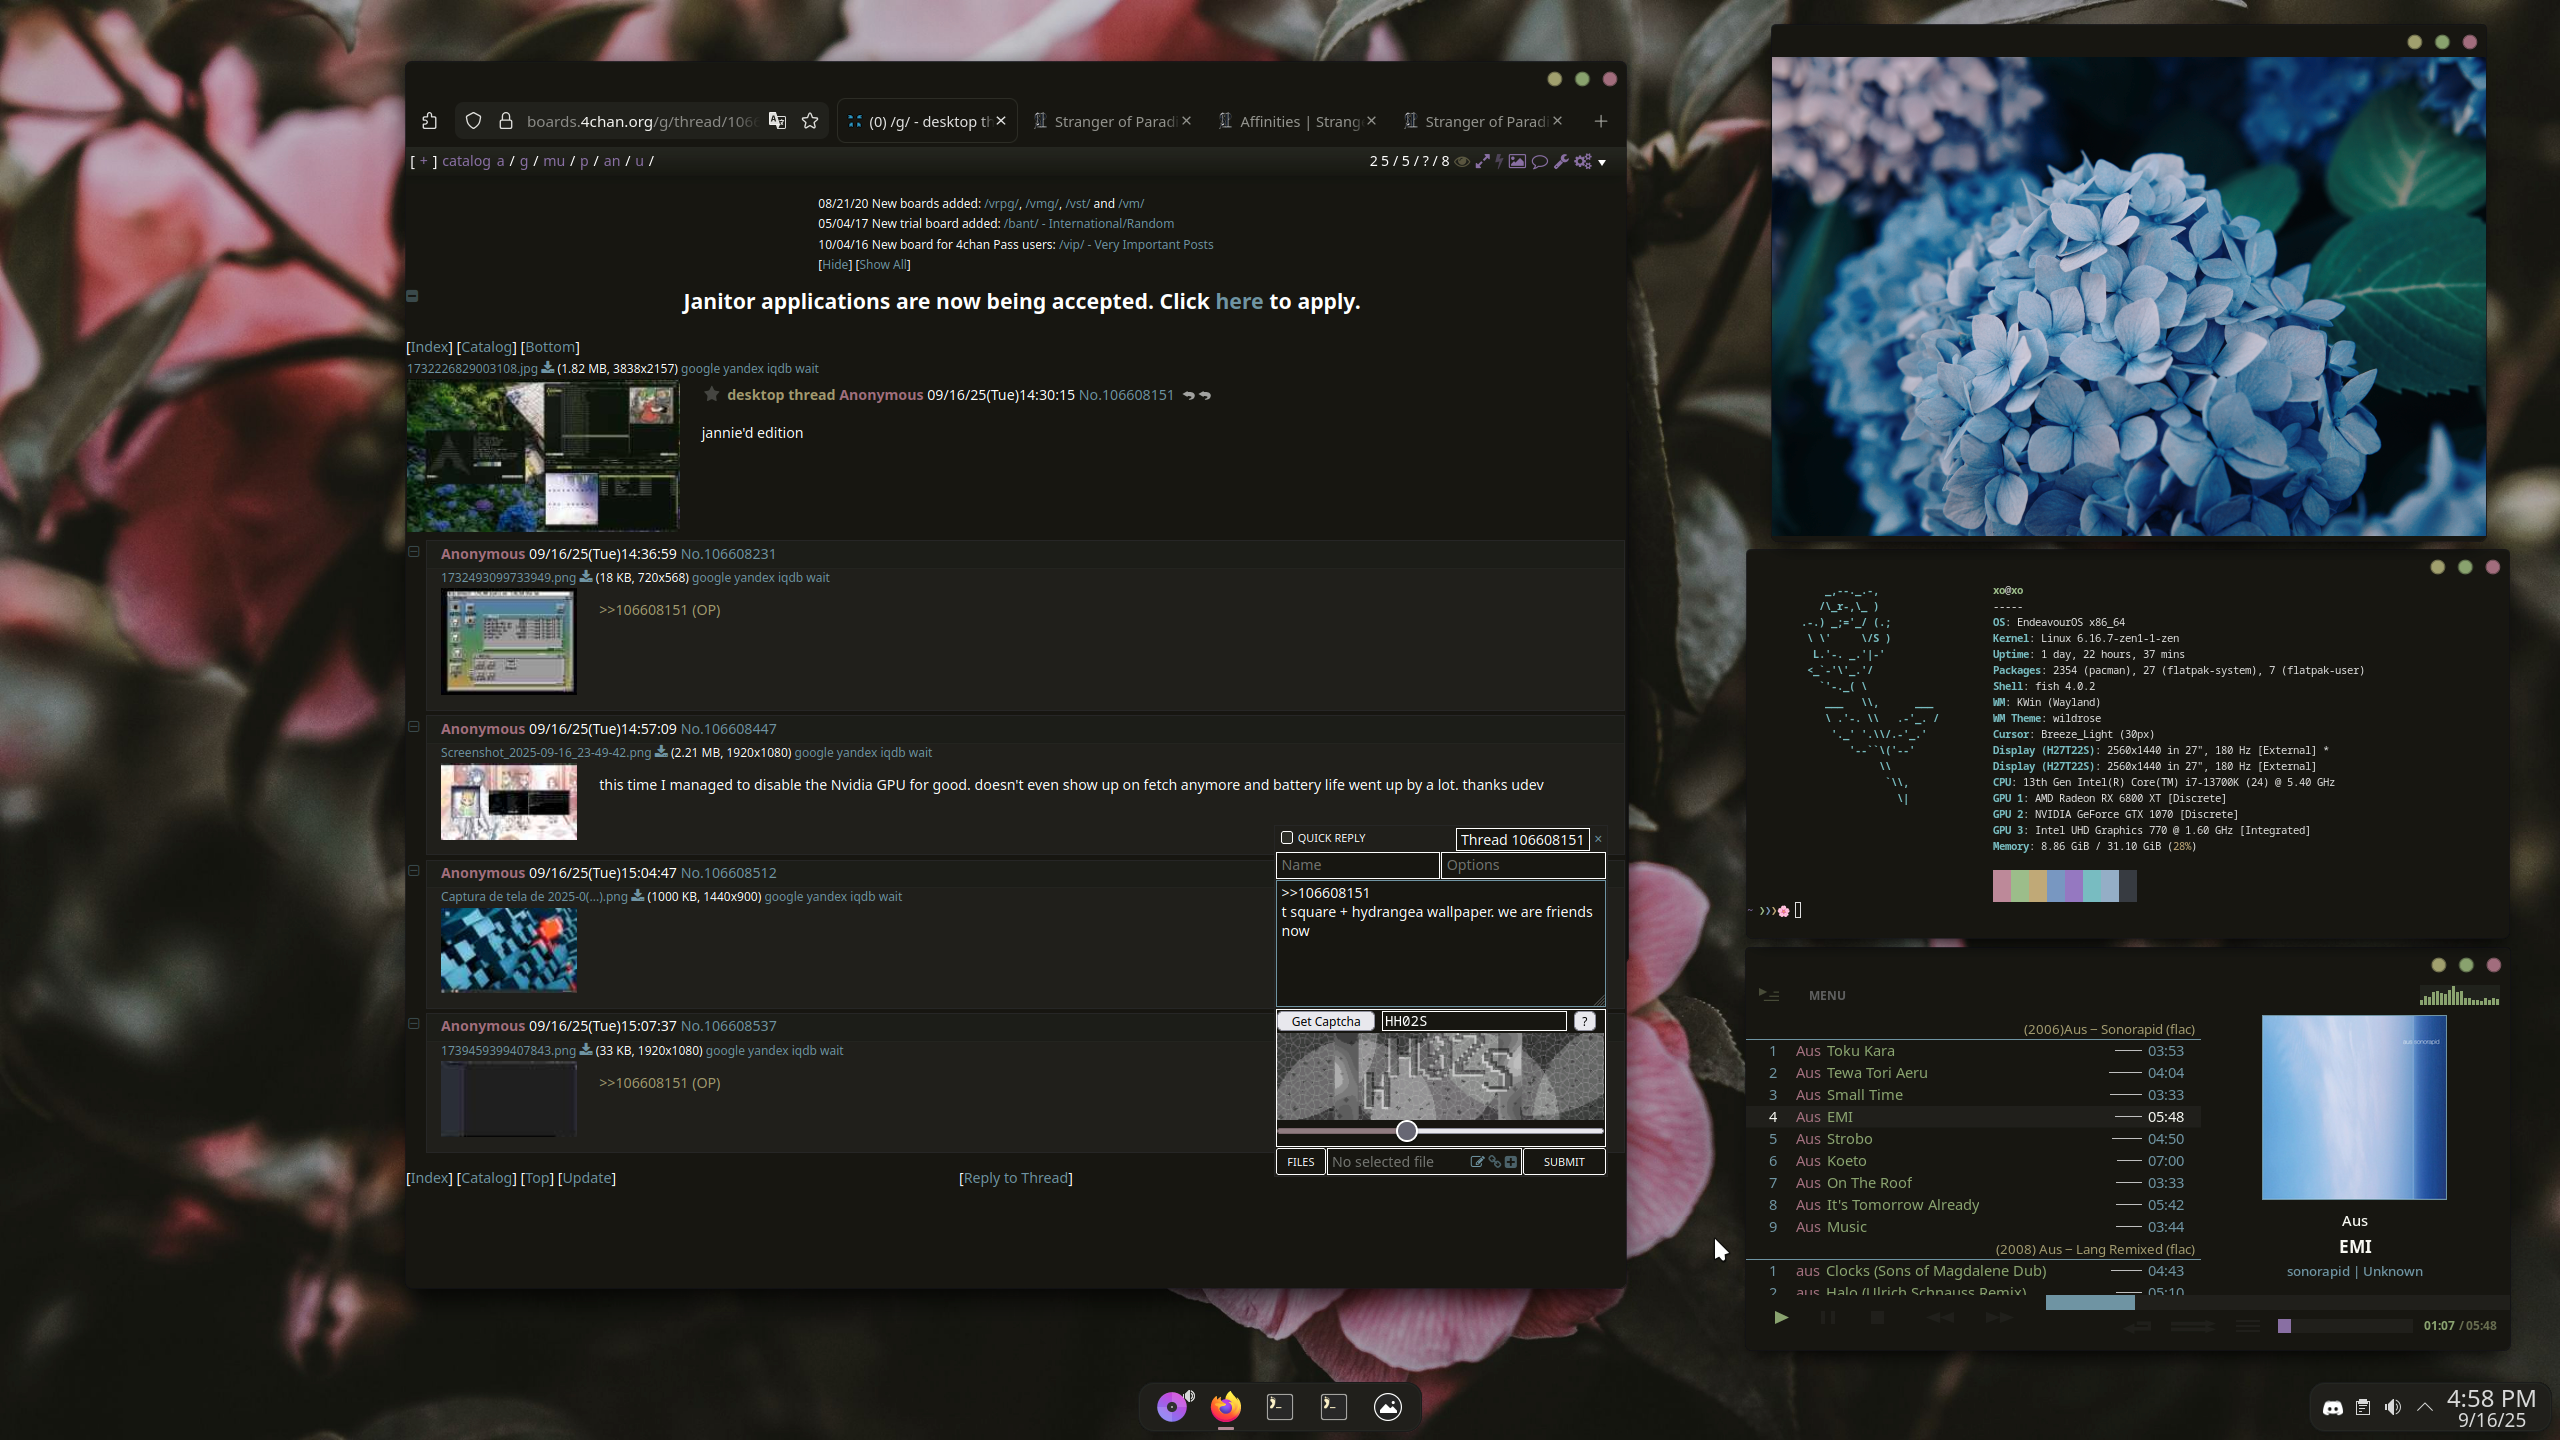Screen dimensions: 2560x1440
Task: Close the quick reply with x button
Action: [x=1598, y=839]
